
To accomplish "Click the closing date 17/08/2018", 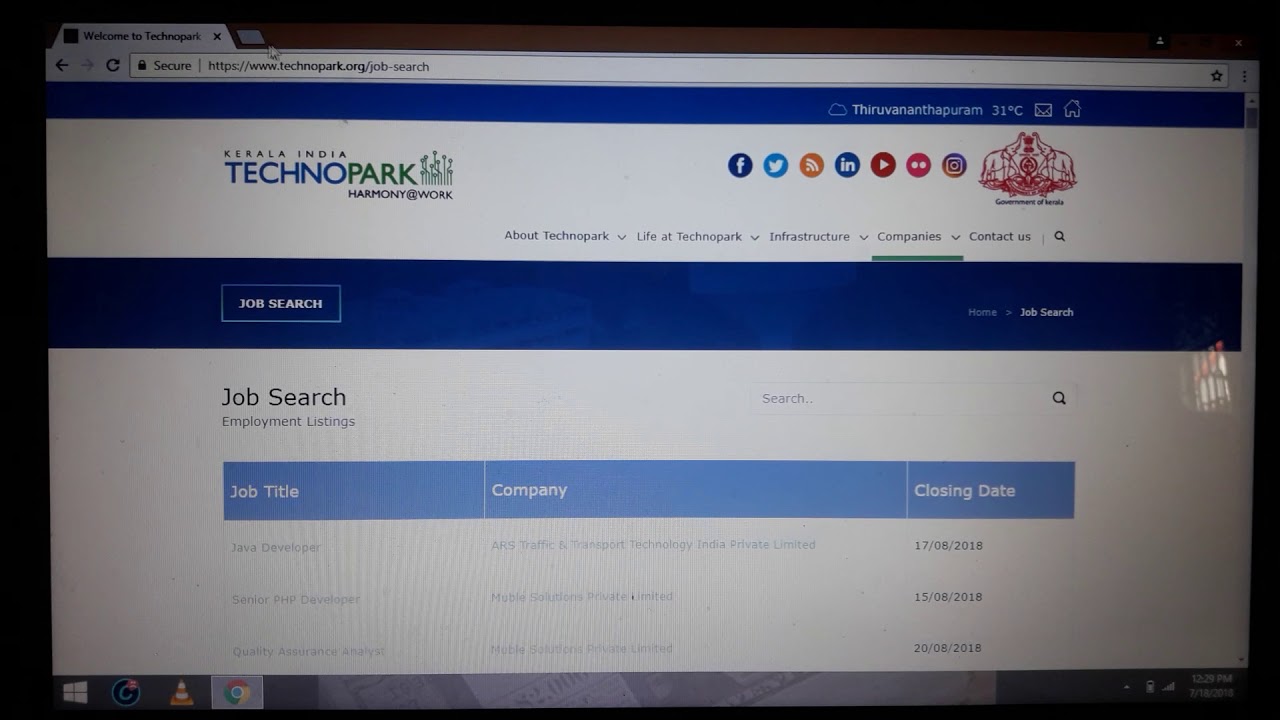I will point(948,545).
